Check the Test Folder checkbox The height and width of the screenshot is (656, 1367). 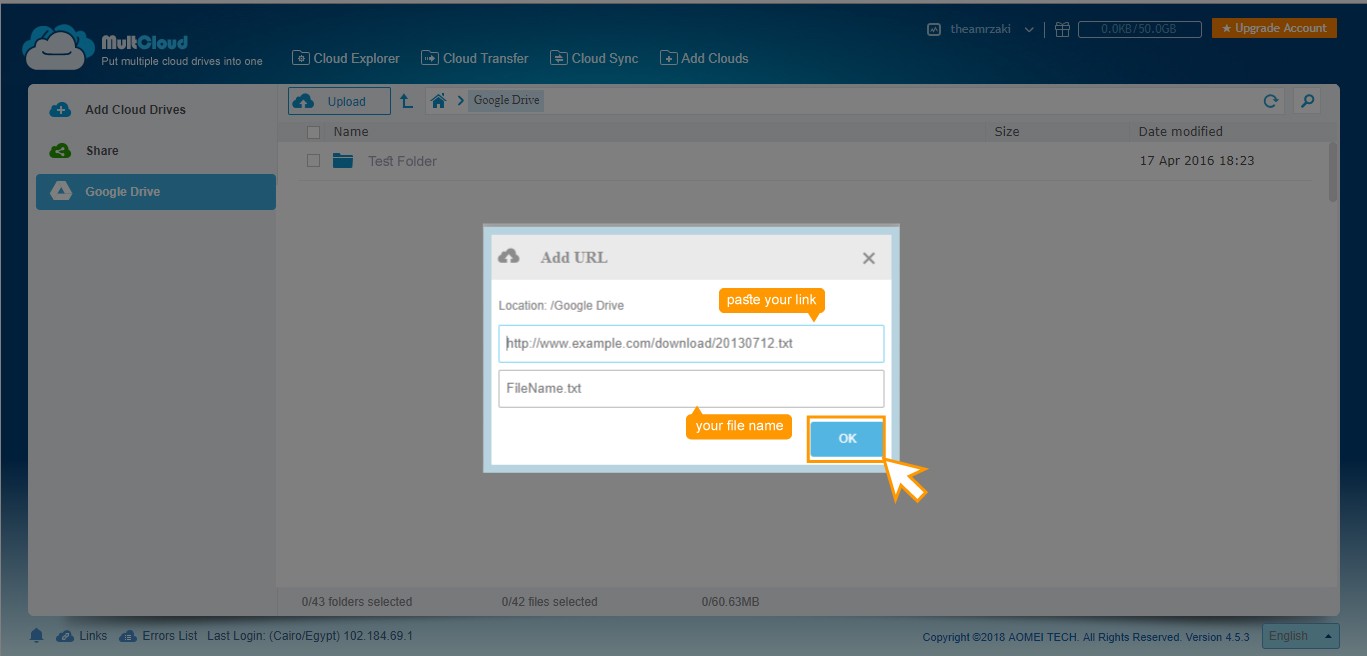313,160
